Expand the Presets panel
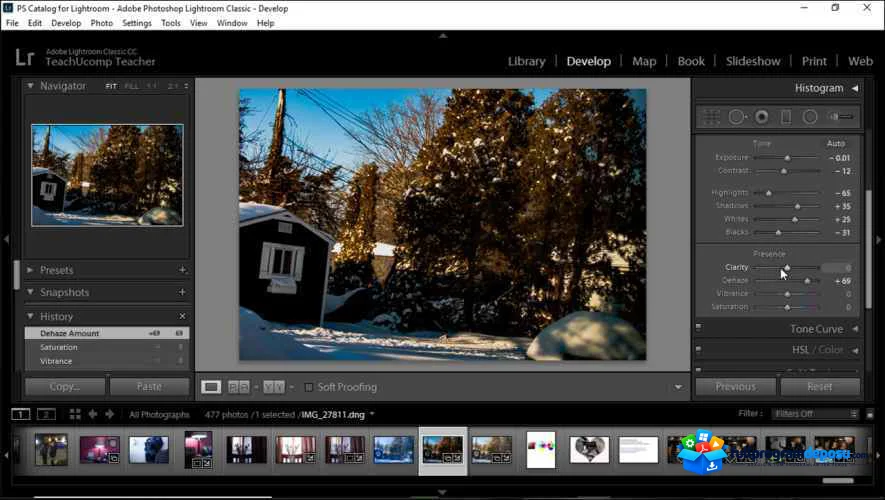The image size is (885, 500). coord(30,270)
